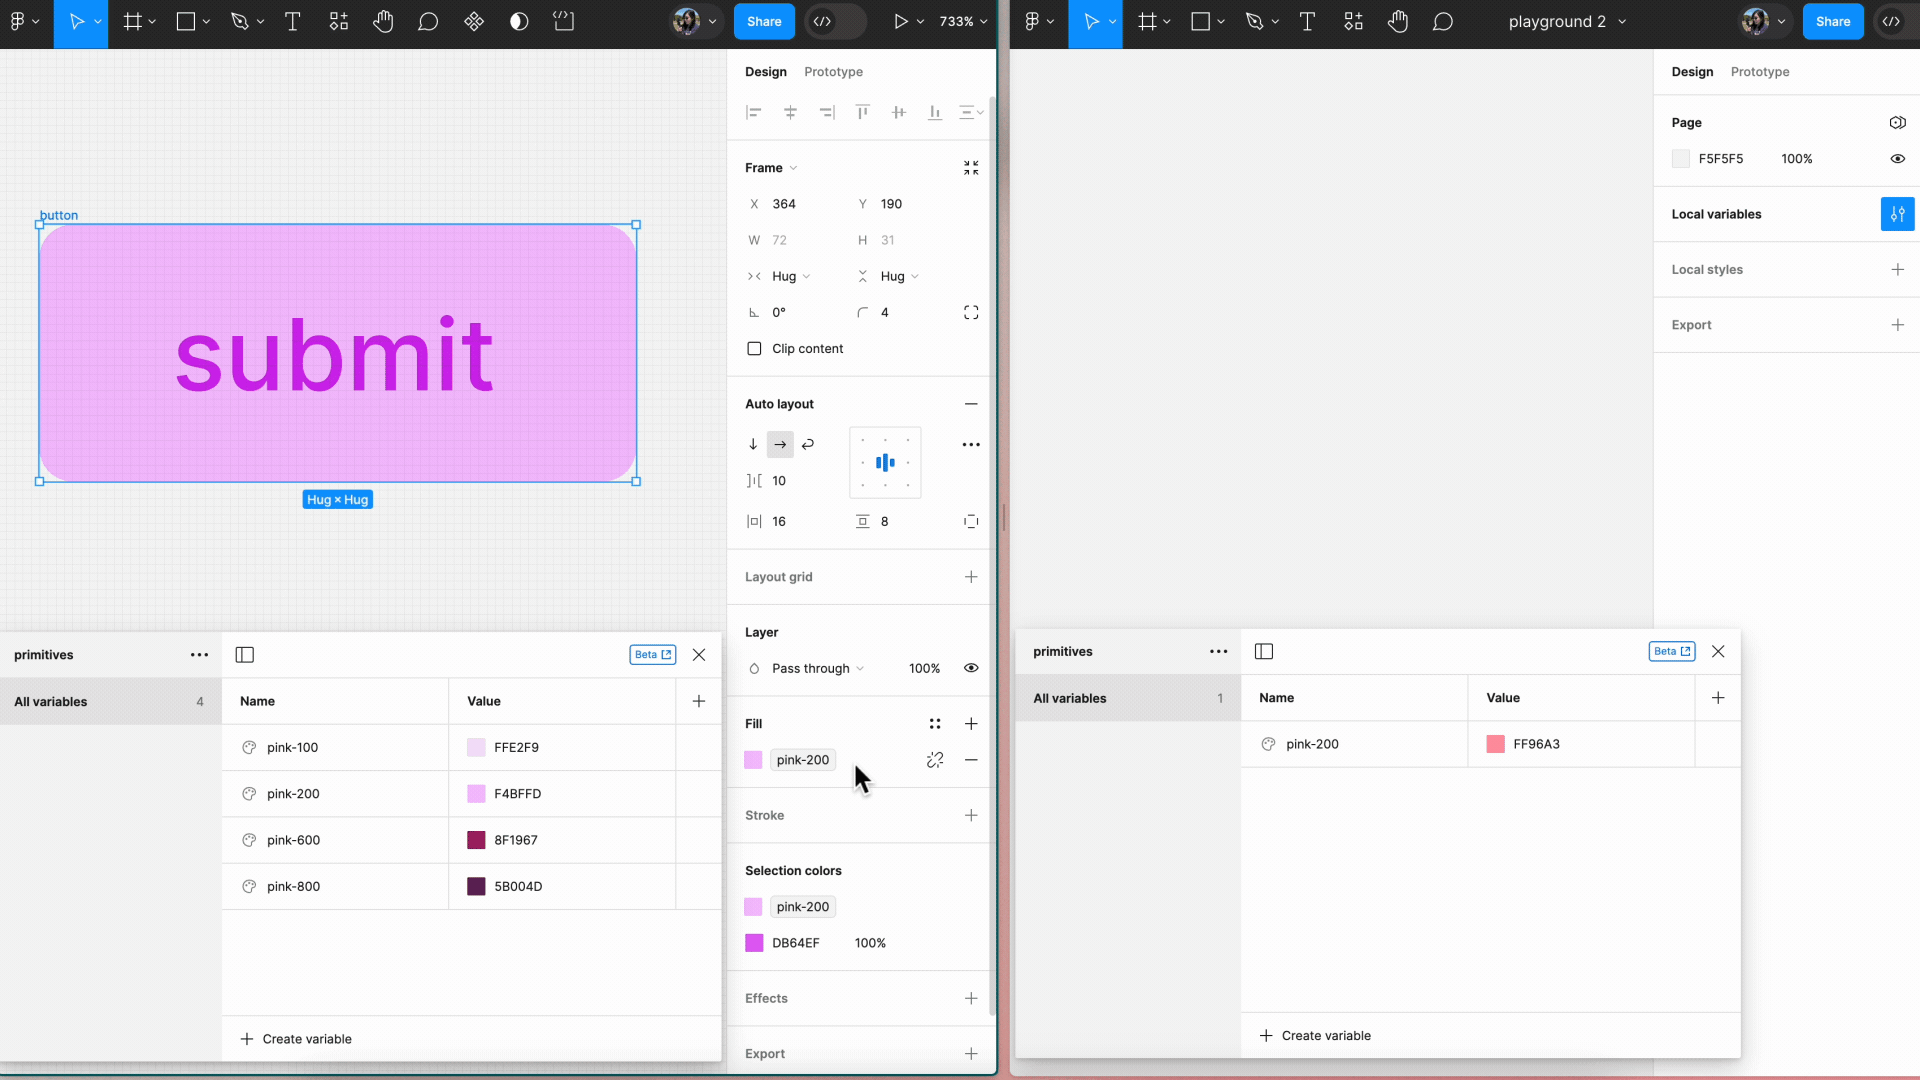Click independent corners radius icon
The width and height of the screenshot is (1920, 1080).
[971, 313]
